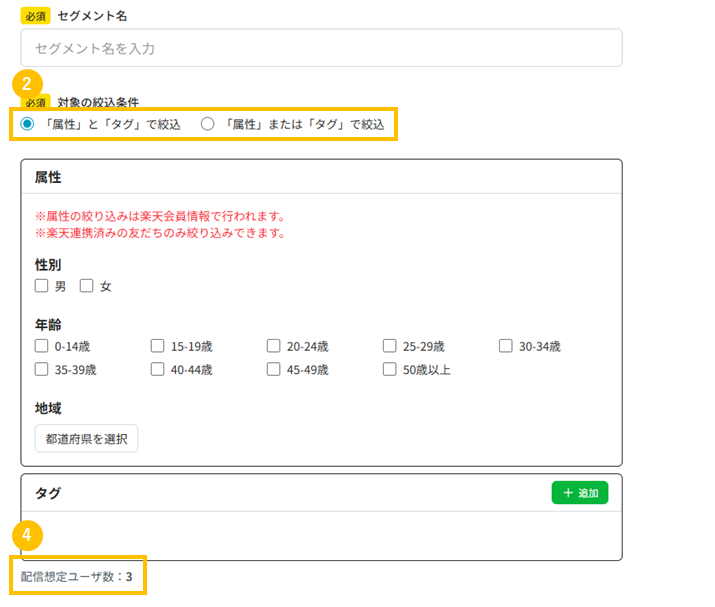Screen dimensions: 715x607
Task: Check the 35-39歳 age group
Action: tap(42, 369)
